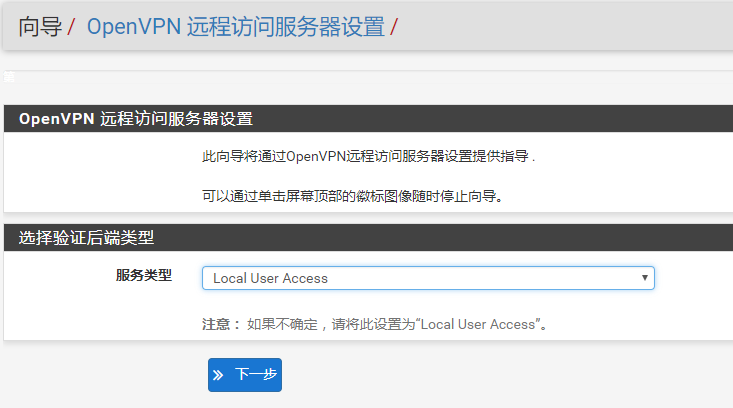Image resolution: width=733 pixels, height=408 pixels.
Task: Click the text 可以通过单击屏幕顶部的徽标图像随时停止向导
Action: pos(353,196)
